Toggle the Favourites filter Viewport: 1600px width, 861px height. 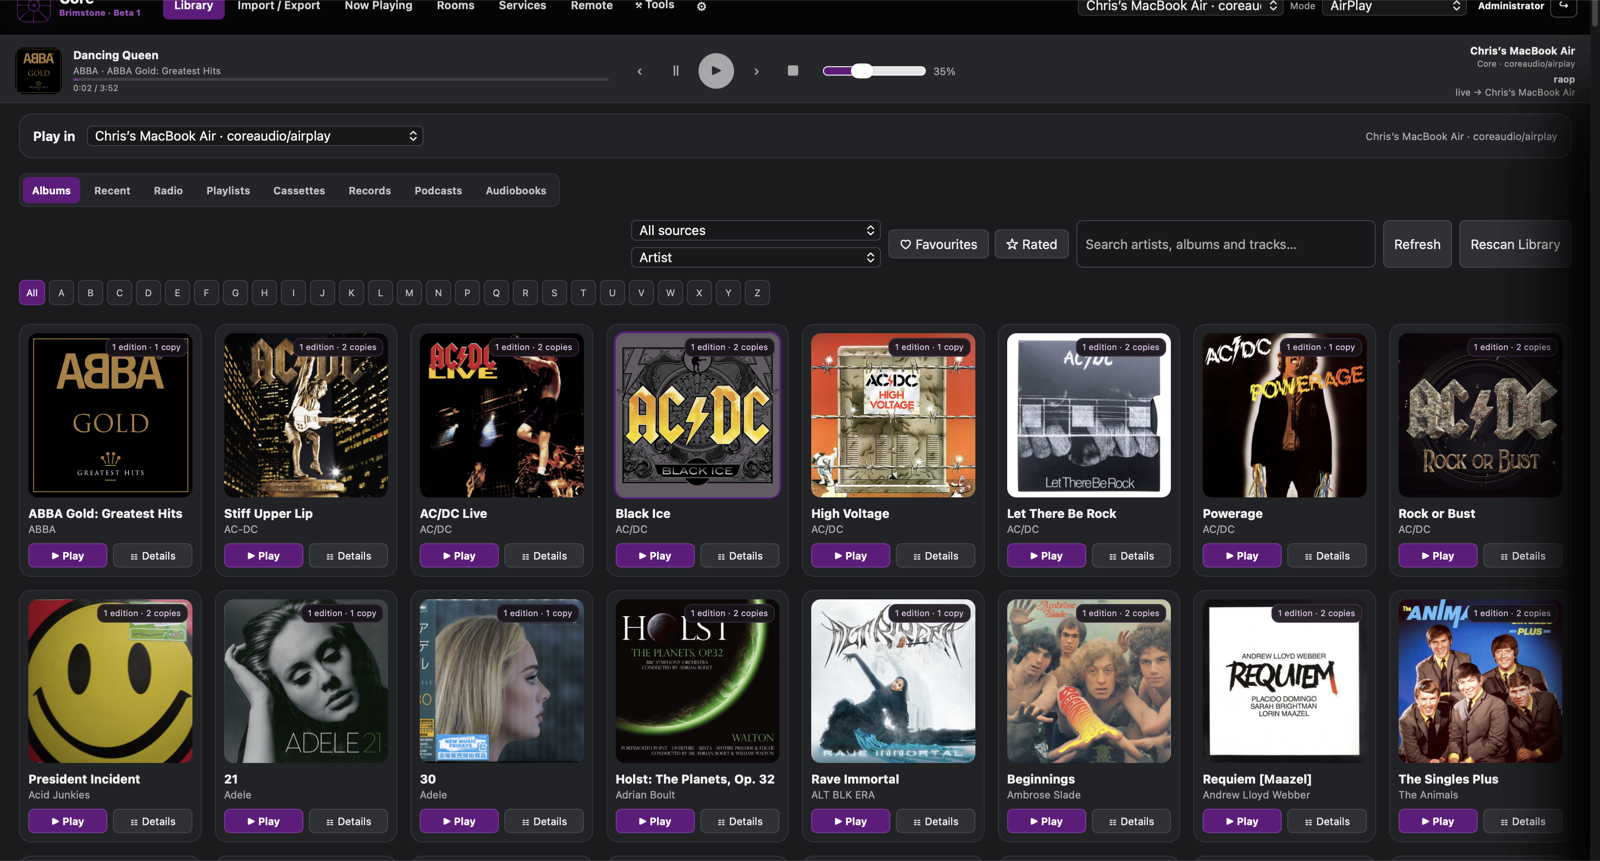pyautogui.click(x=938, y=244)
